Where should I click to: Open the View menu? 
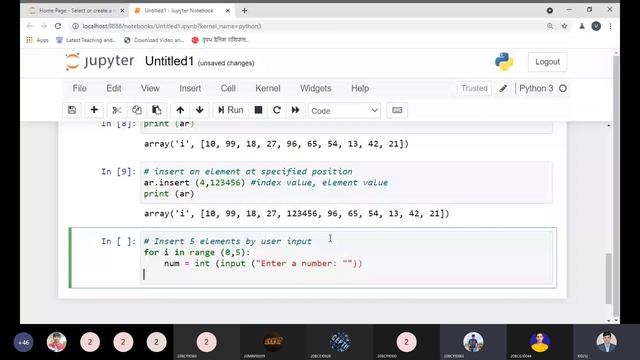[x=150, y=88]
